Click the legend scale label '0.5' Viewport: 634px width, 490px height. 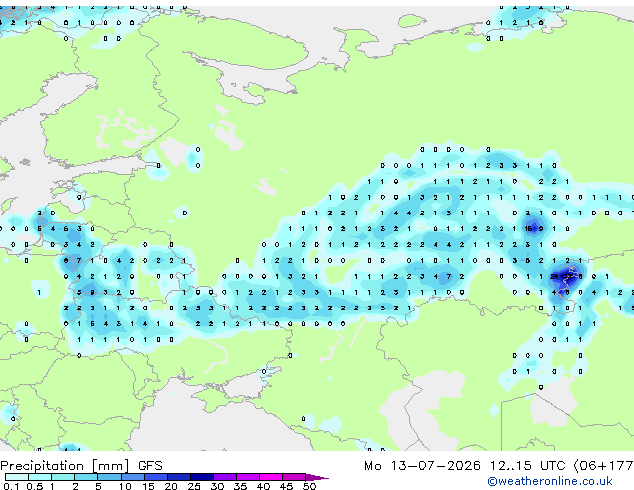tap(35, 486)
